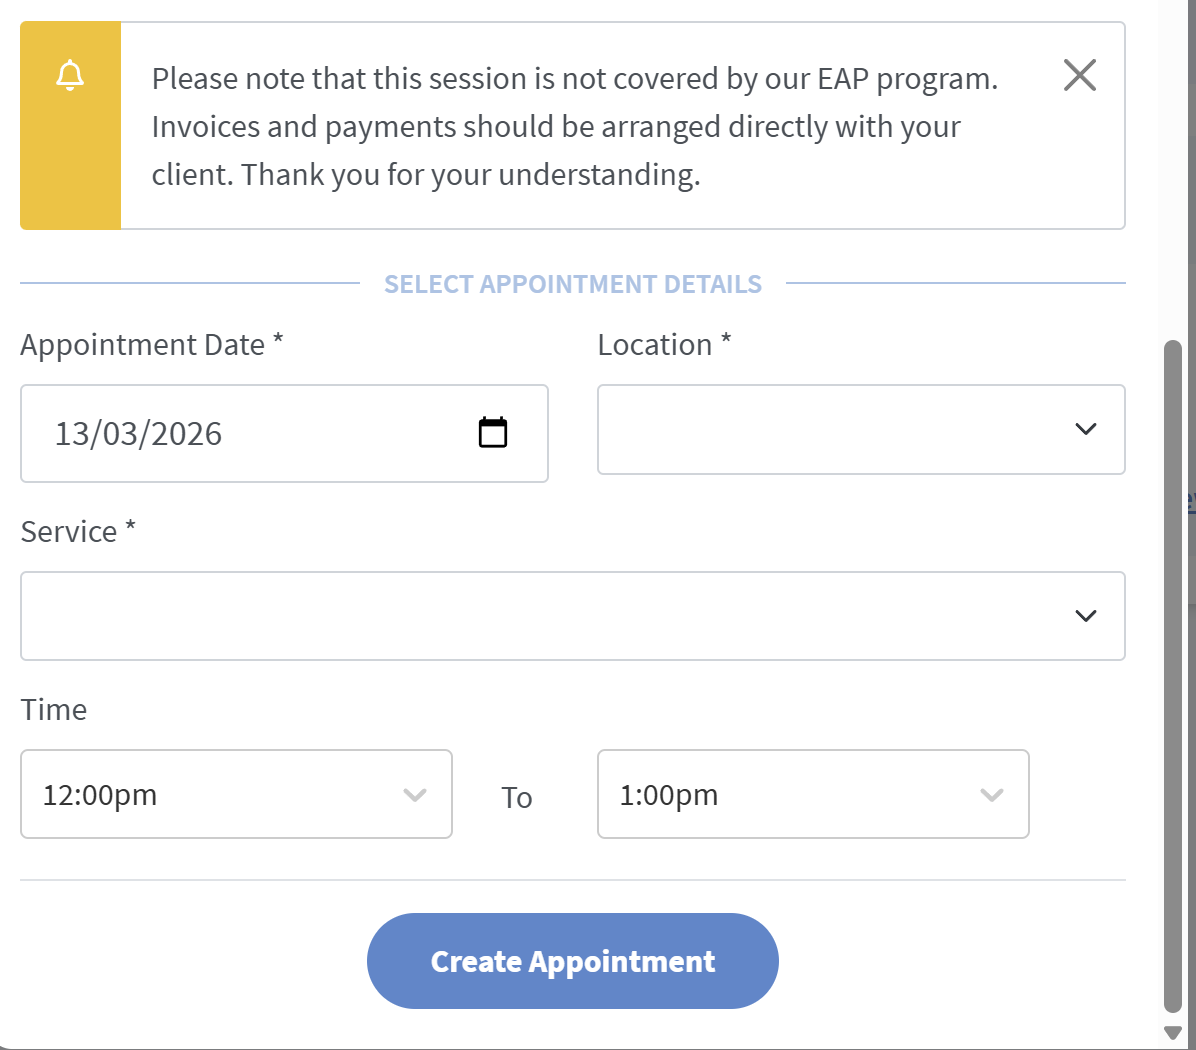Select the 12:00pm start time box
This screenshot has height=1050, width=1196.
pyautogui.click(x=220, y=795)
